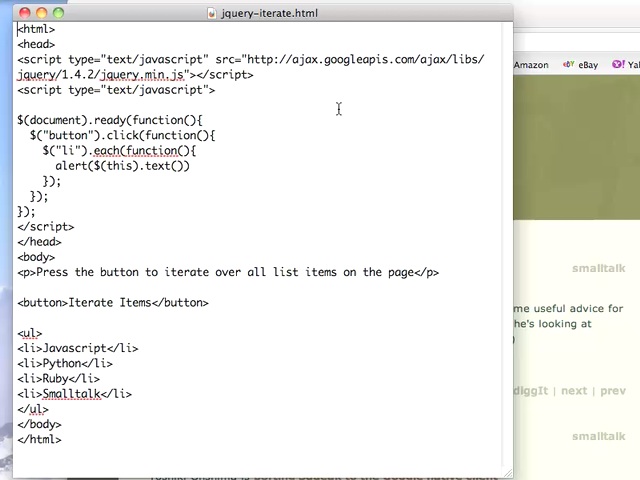Click on 'alert($(this).text())' line
640x480 pixels.
tap(122, 166)
